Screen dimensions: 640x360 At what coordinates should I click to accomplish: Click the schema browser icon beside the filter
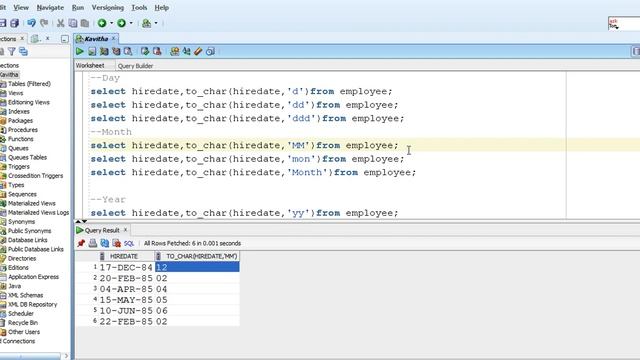[x=24, y=51]
